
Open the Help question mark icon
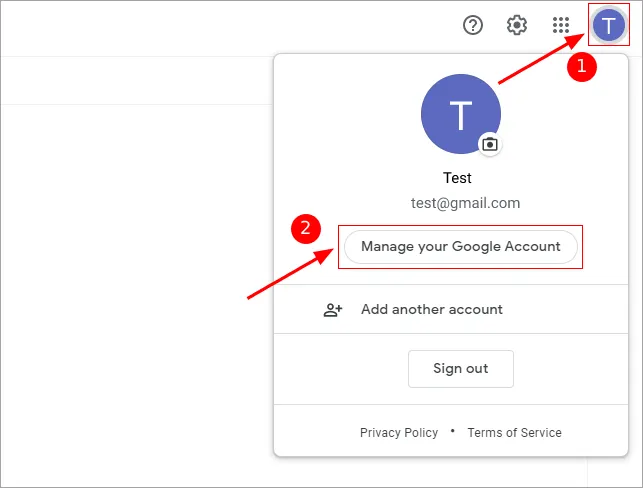473,25
